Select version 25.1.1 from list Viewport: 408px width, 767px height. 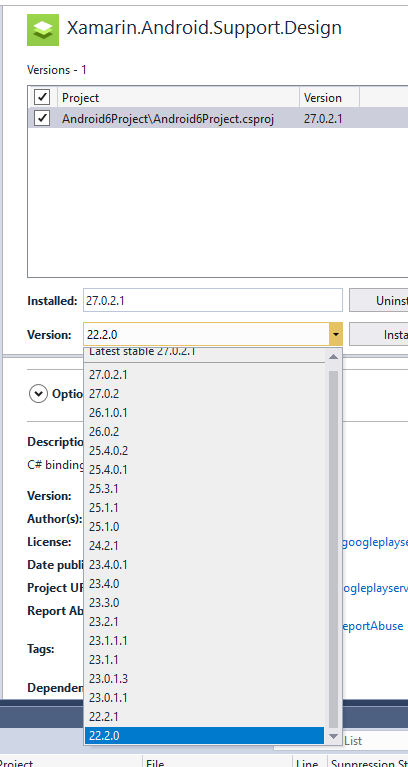click(204, 508)
